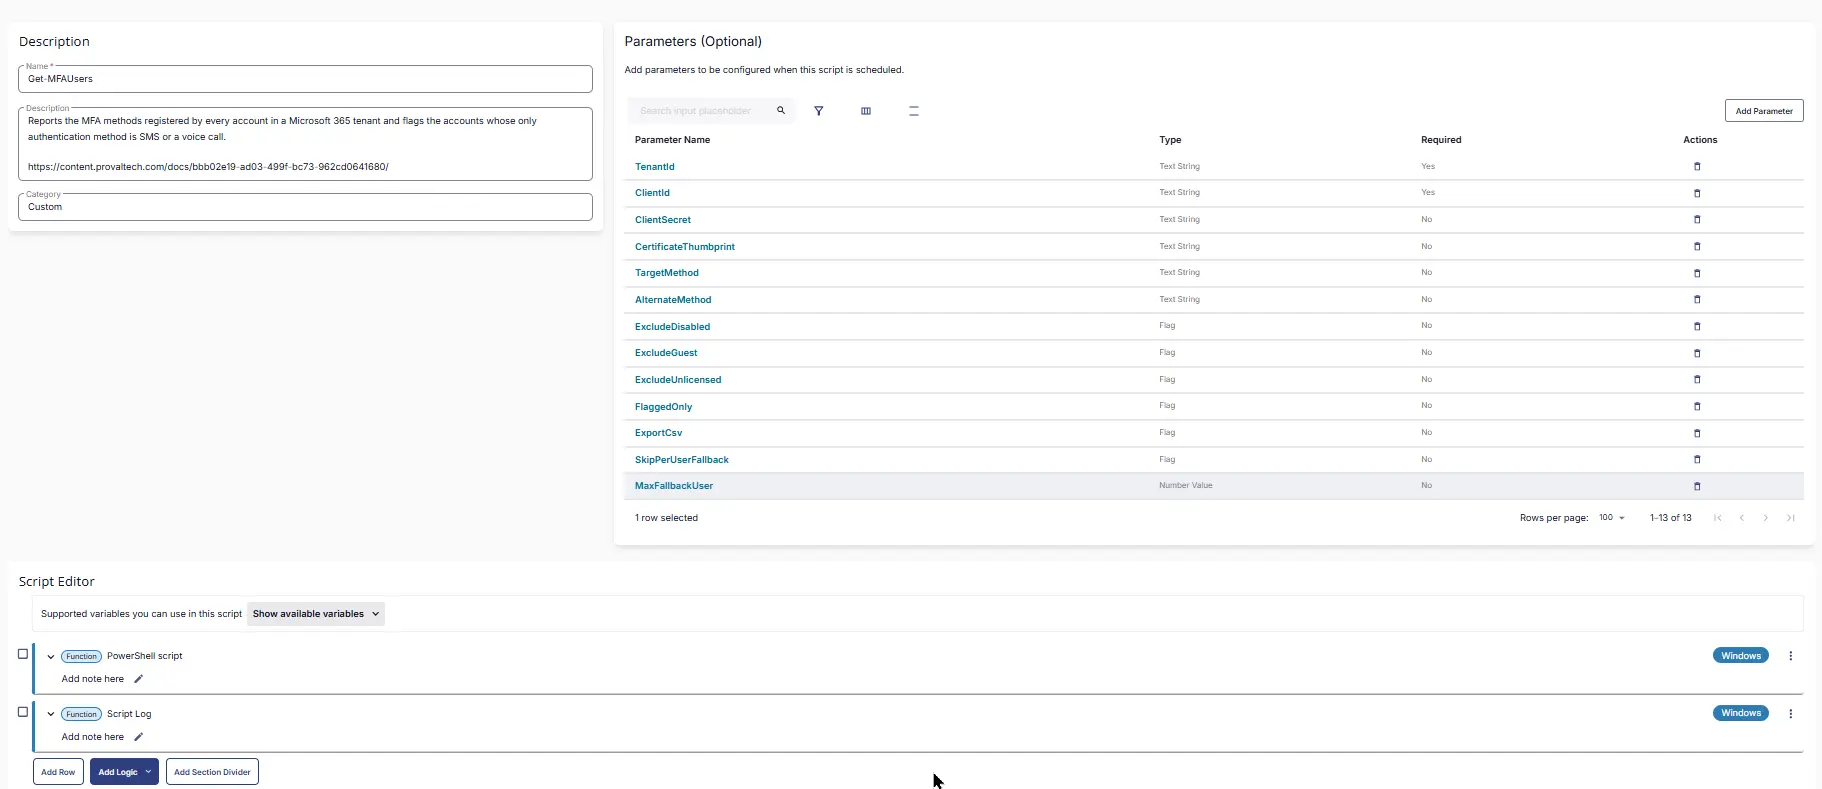The image size is (1822, 789).
Task: Expand the Show available variables dropdown
Action: pos(316,614)
